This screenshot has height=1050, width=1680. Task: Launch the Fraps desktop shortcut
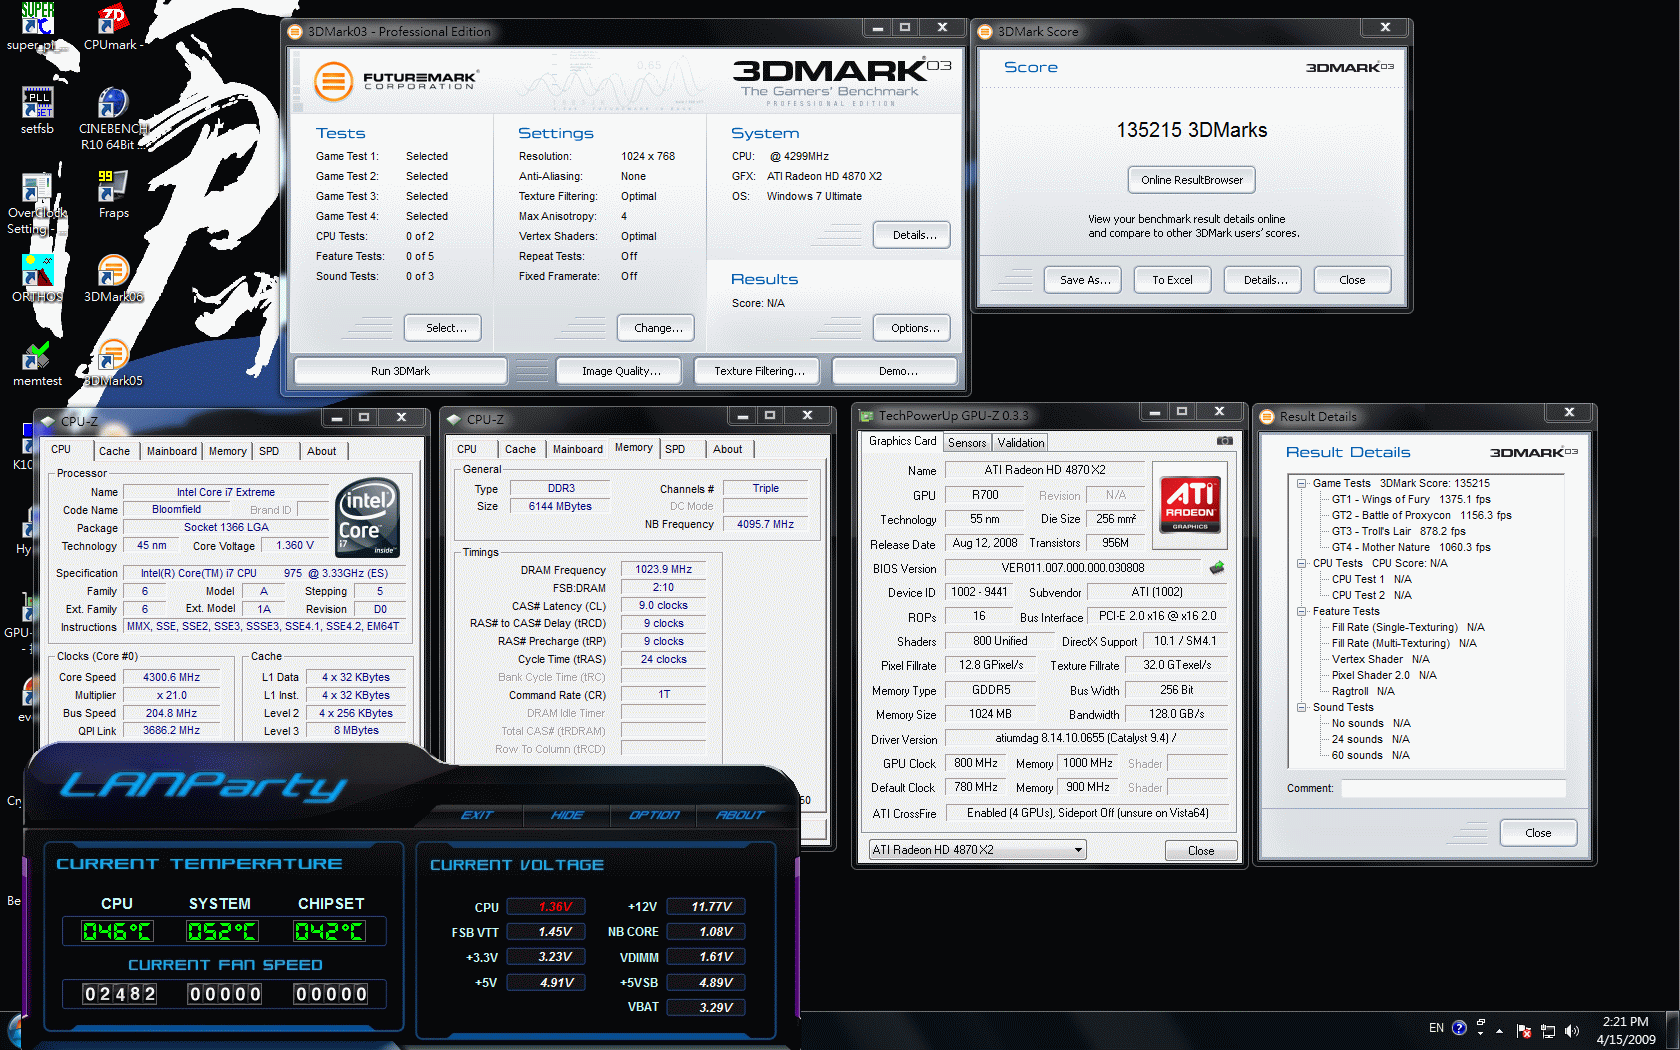[113, 195]
